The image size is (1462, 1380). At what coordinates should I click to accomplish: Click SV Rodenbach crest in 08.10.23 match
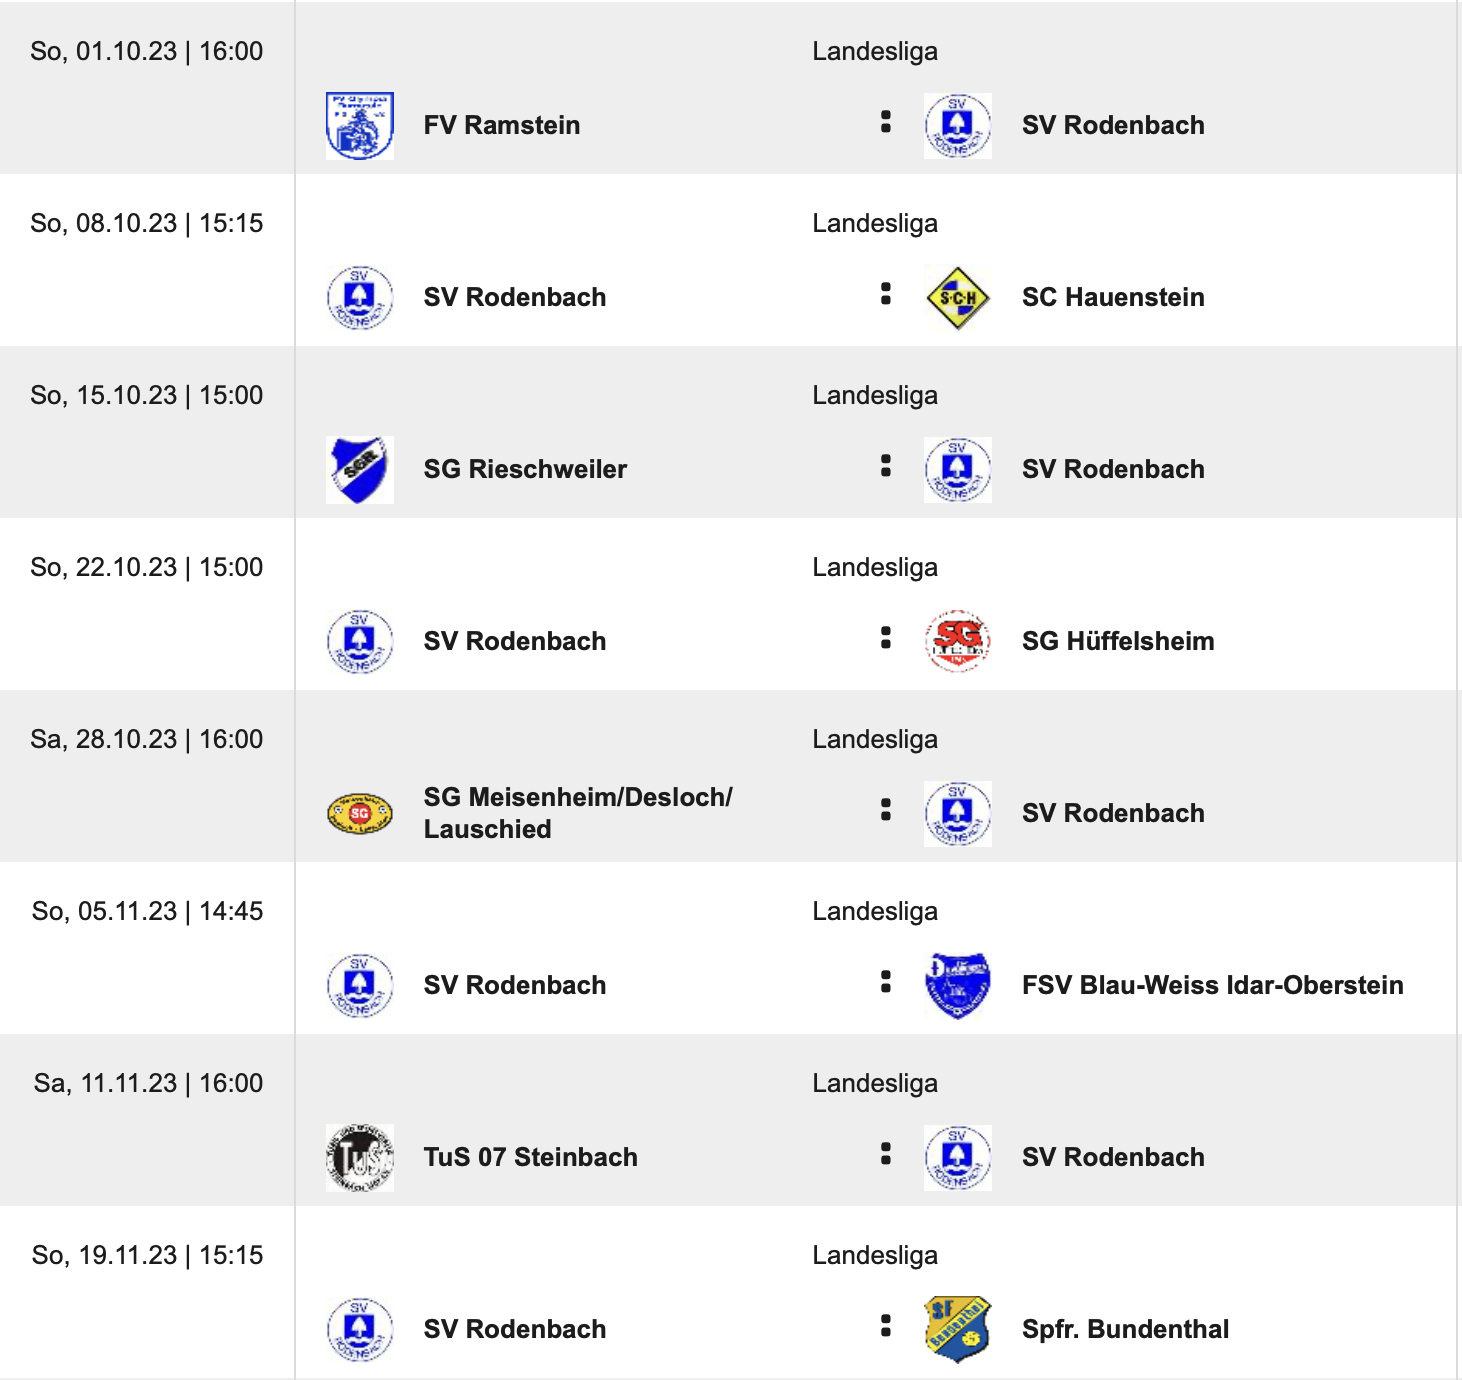tap(360, 298)
